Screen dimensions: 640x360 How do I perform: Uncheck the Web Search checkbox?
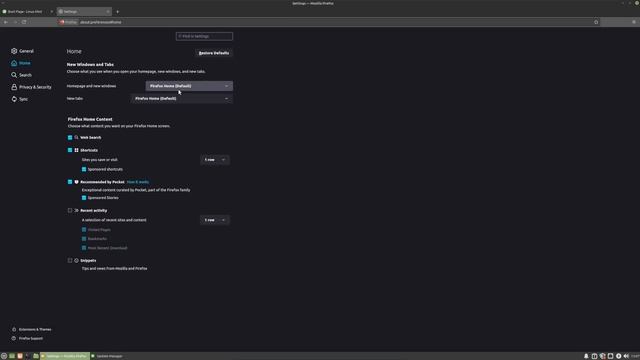pos(70,138)
